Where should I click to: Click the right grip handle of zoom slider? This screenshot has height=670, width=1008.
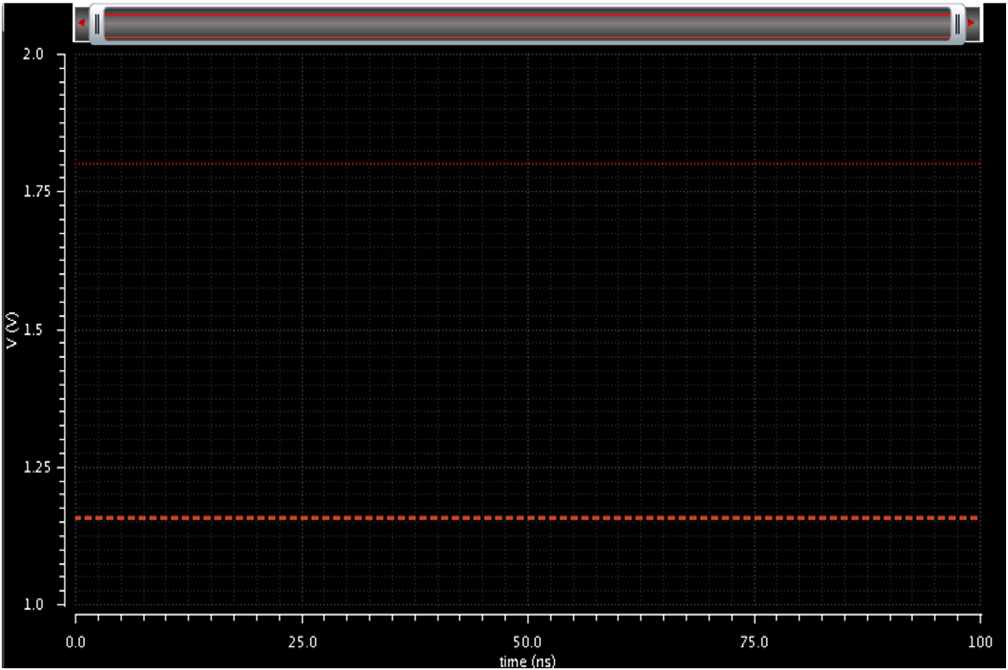(957, 23)
